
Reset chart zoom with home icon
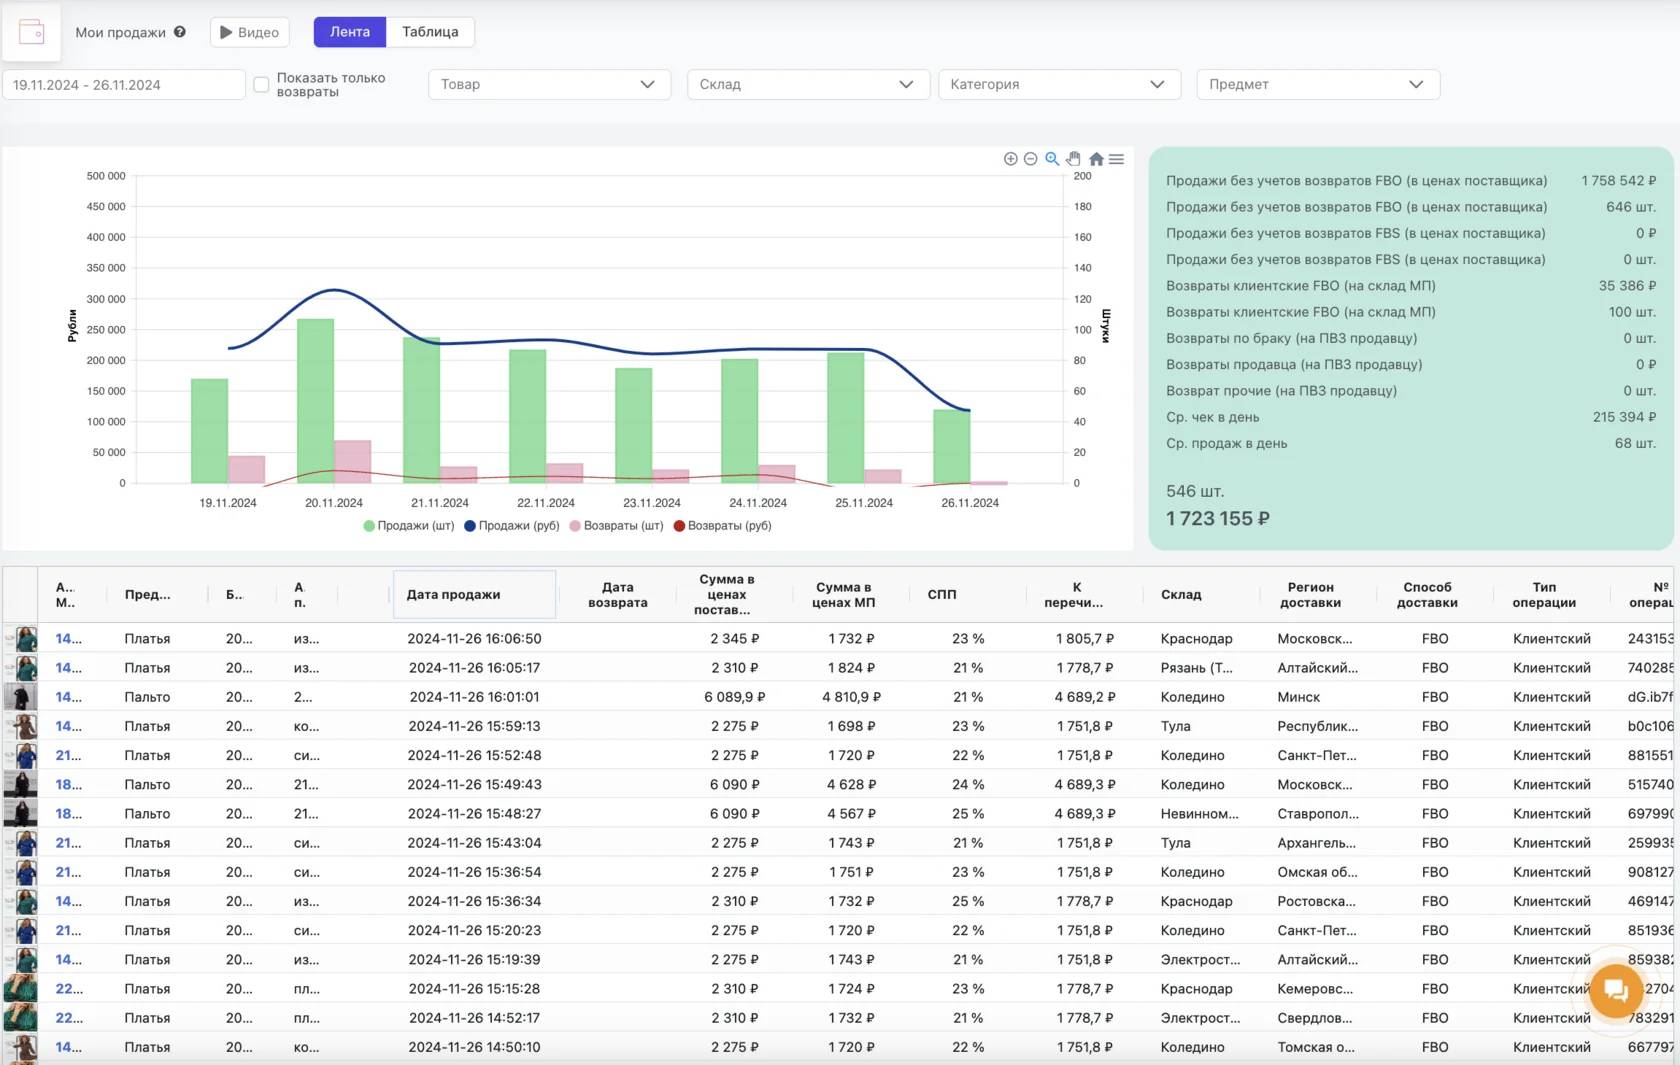click(1096, 159)
